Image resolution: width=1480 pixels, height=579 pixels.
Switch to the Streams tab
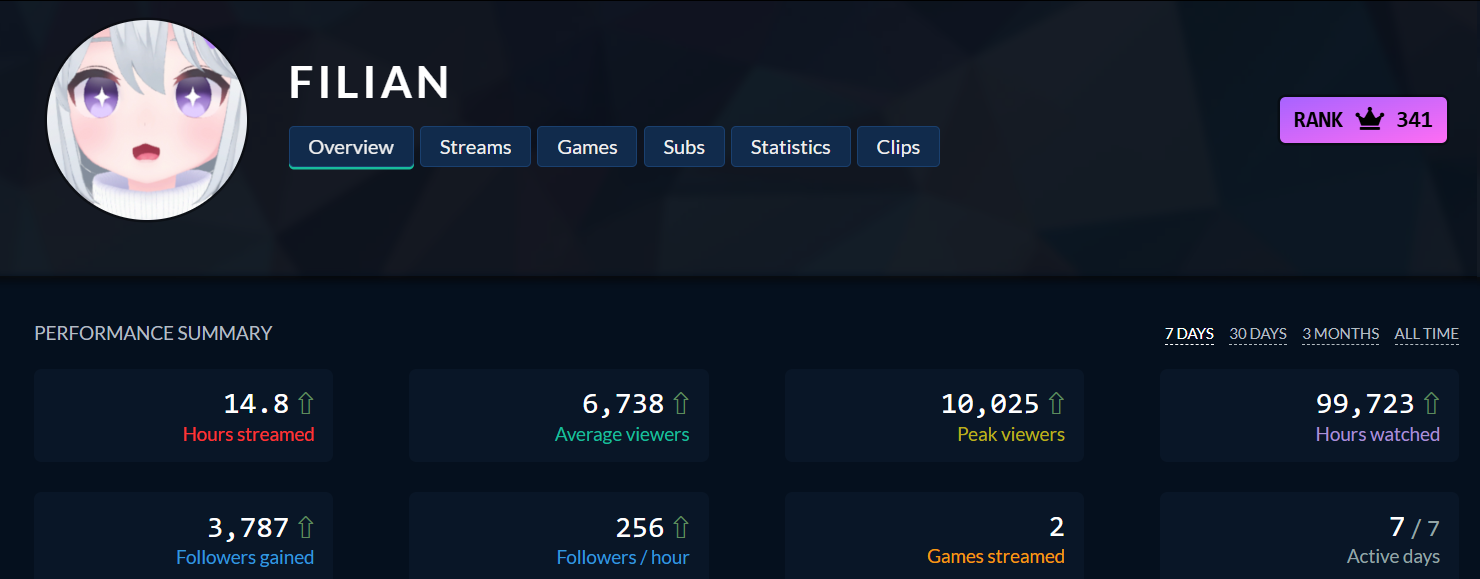tap(475, 147)
